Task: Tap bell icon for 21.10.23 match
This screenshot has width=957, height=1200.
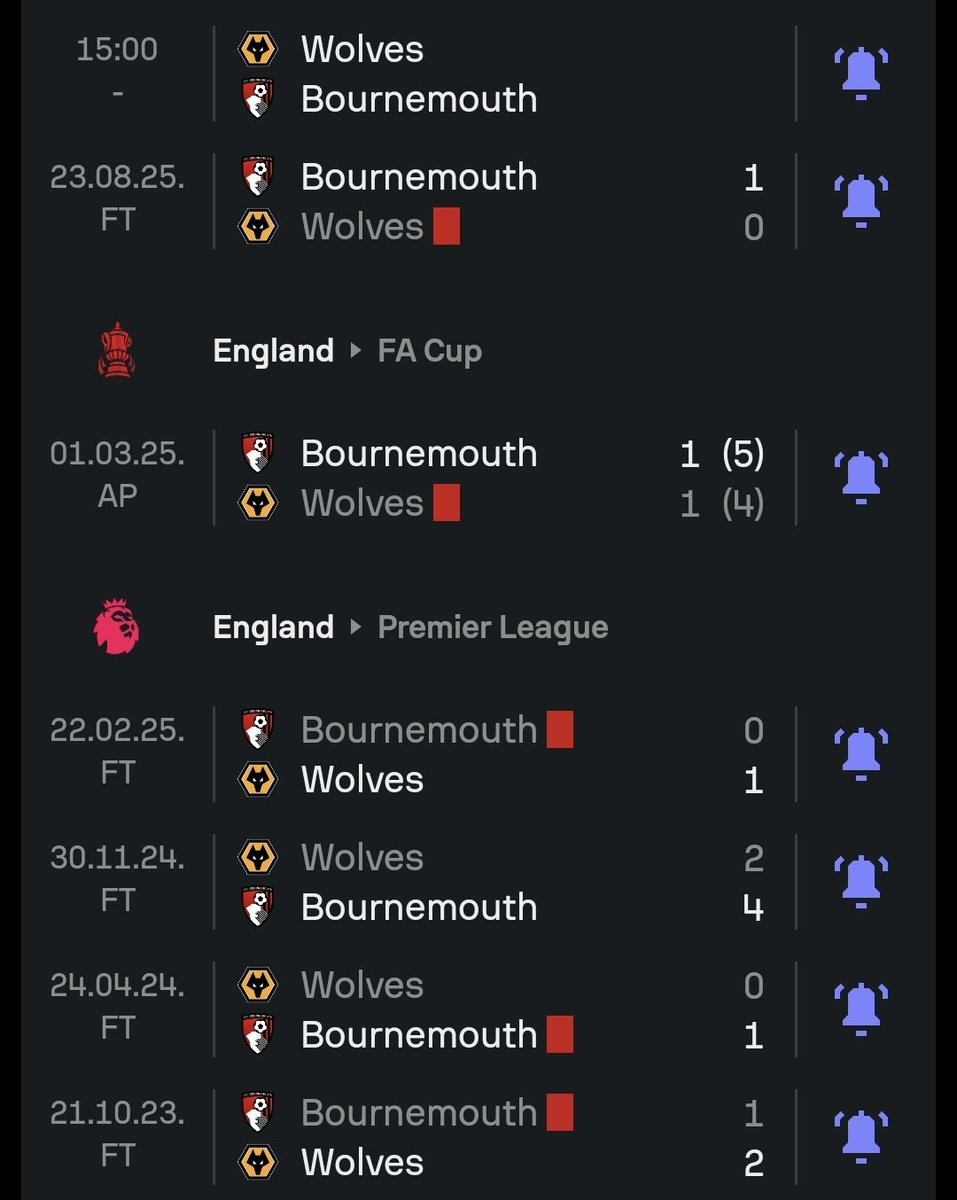Action: (861, 1137)
